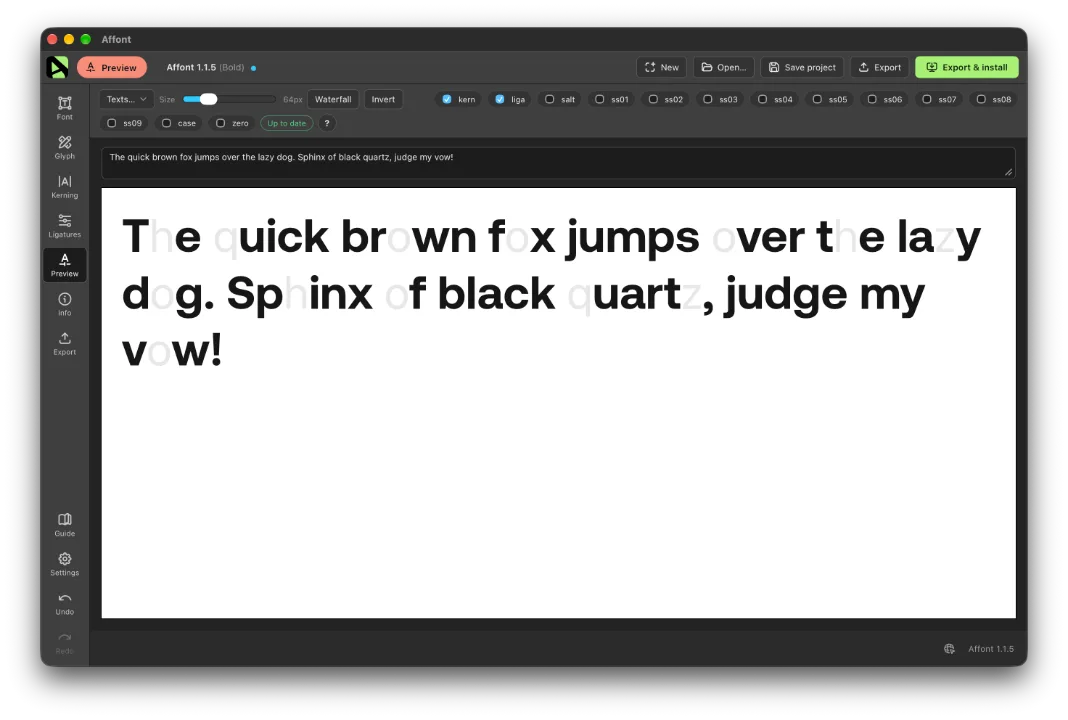
Task: Switch to Waterfall view
Action: click(x=333, y=99)
